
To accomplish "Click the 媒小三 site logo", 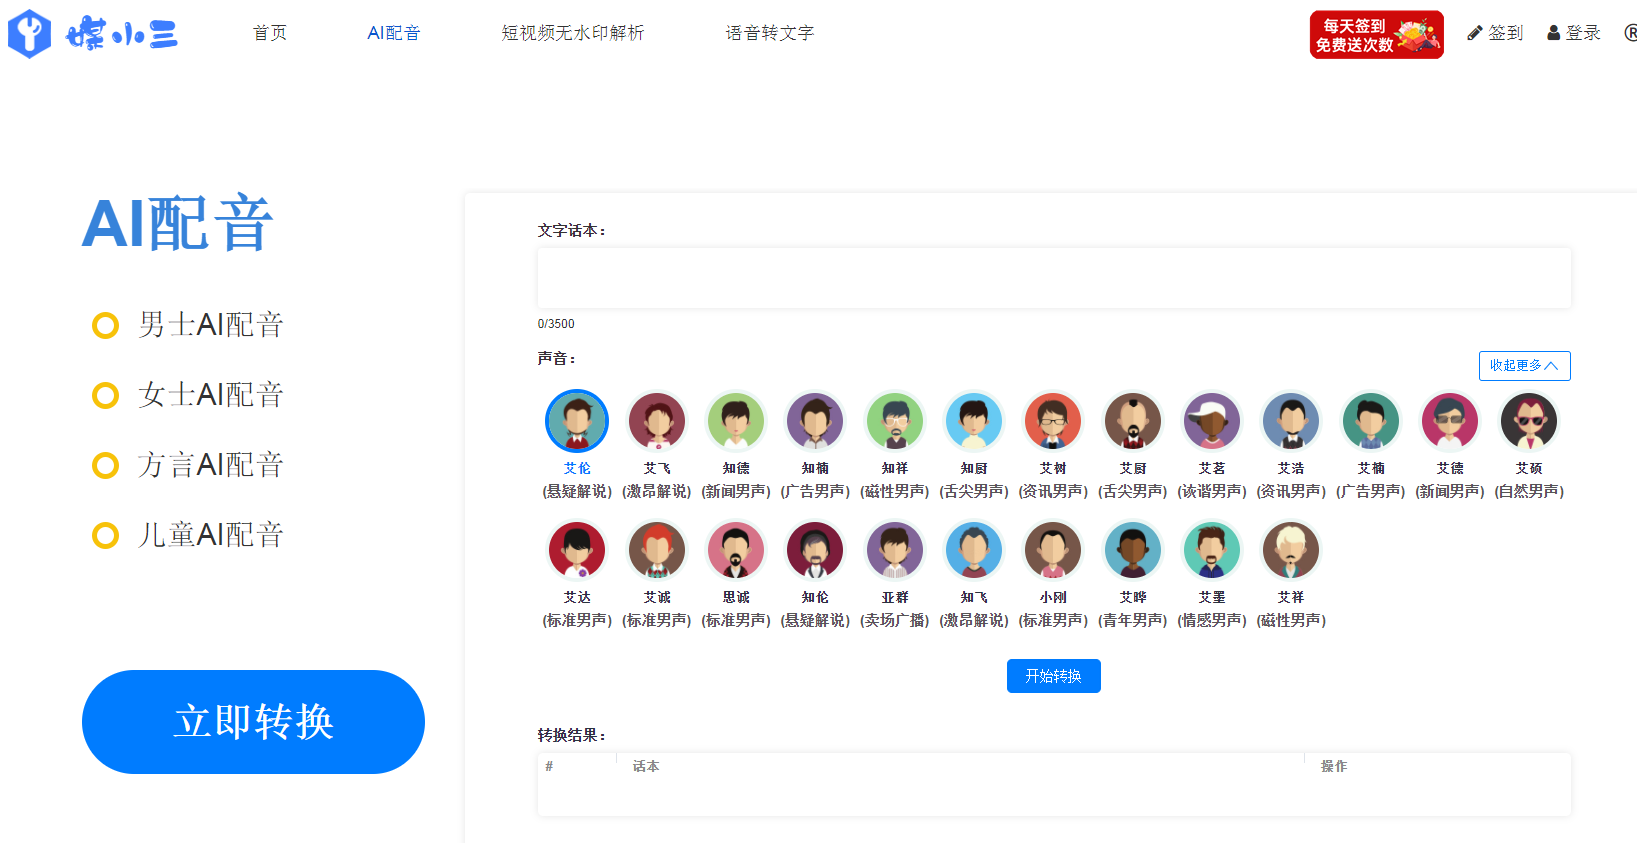I will [93, 34].
